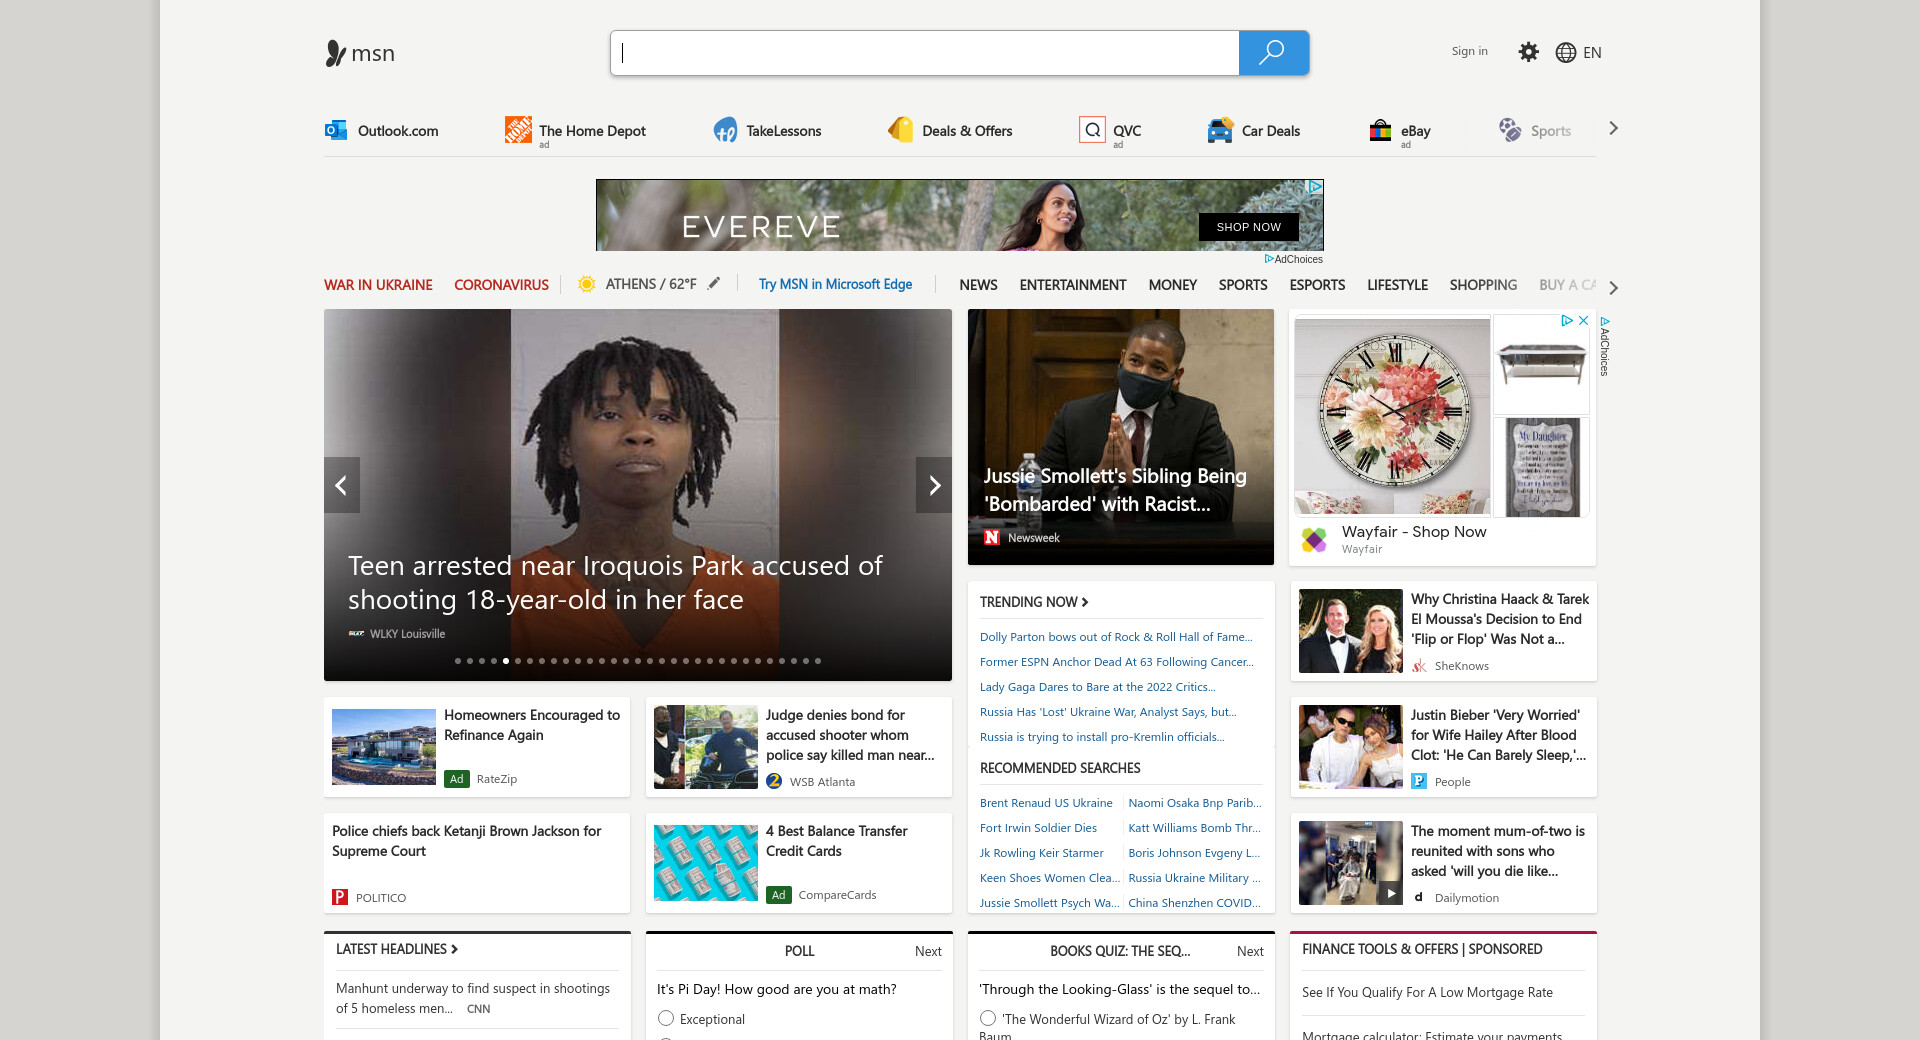Screen dimensions: 1920x1040
Task: Click the blue search magnifier button
Action: click(x=1273, y=53)
